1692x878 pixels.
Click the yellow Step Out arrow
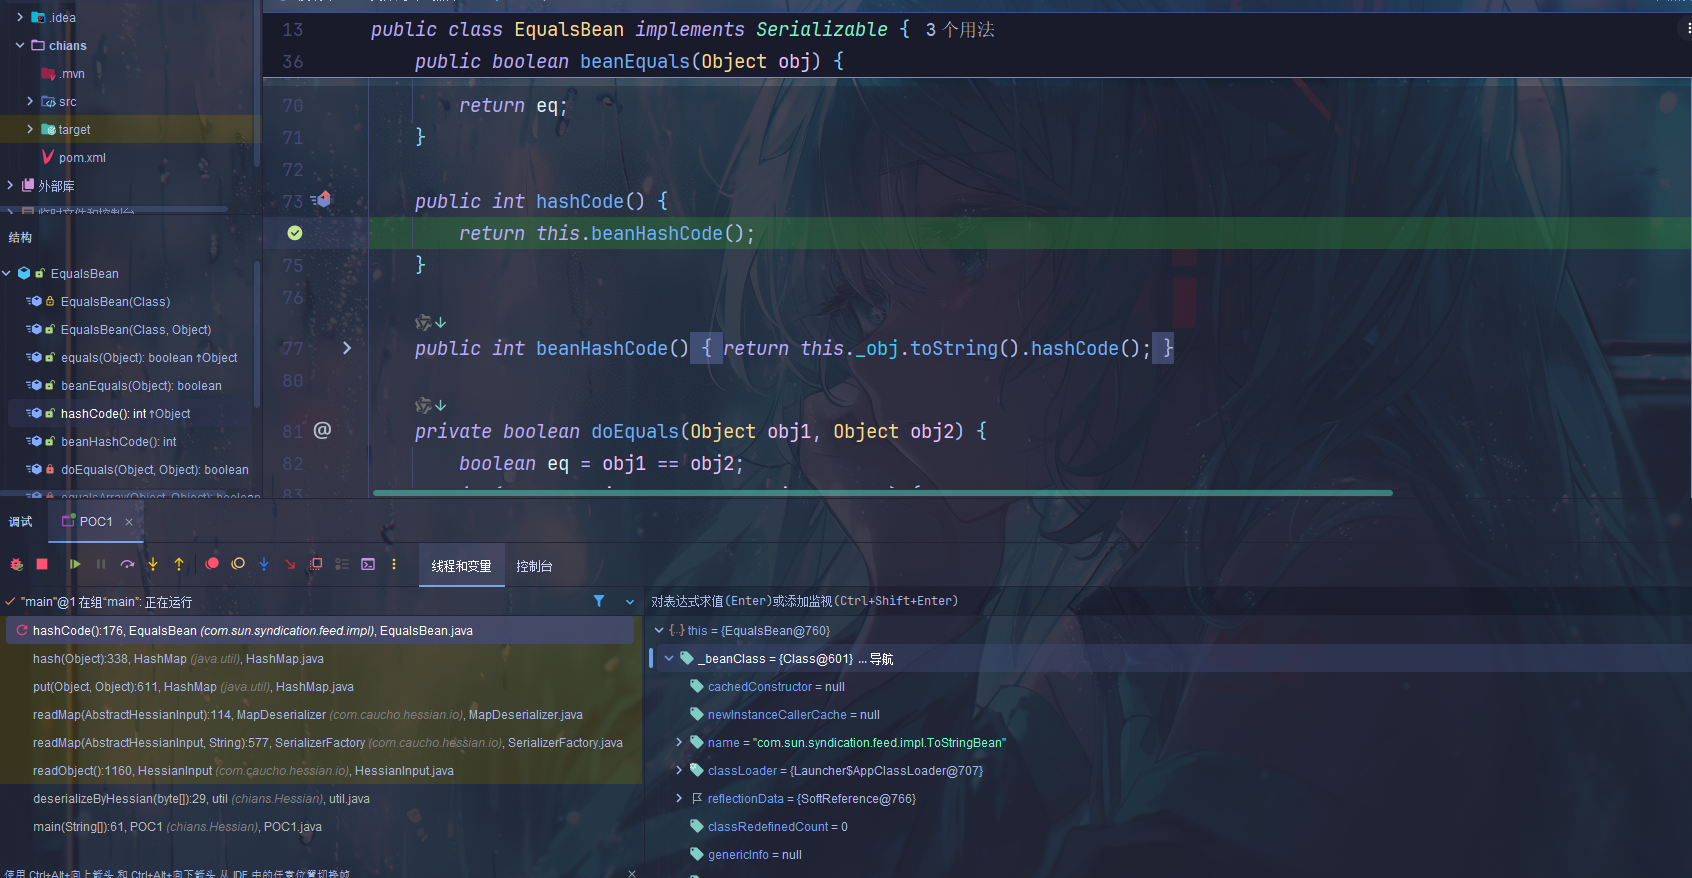coord(179,565)
